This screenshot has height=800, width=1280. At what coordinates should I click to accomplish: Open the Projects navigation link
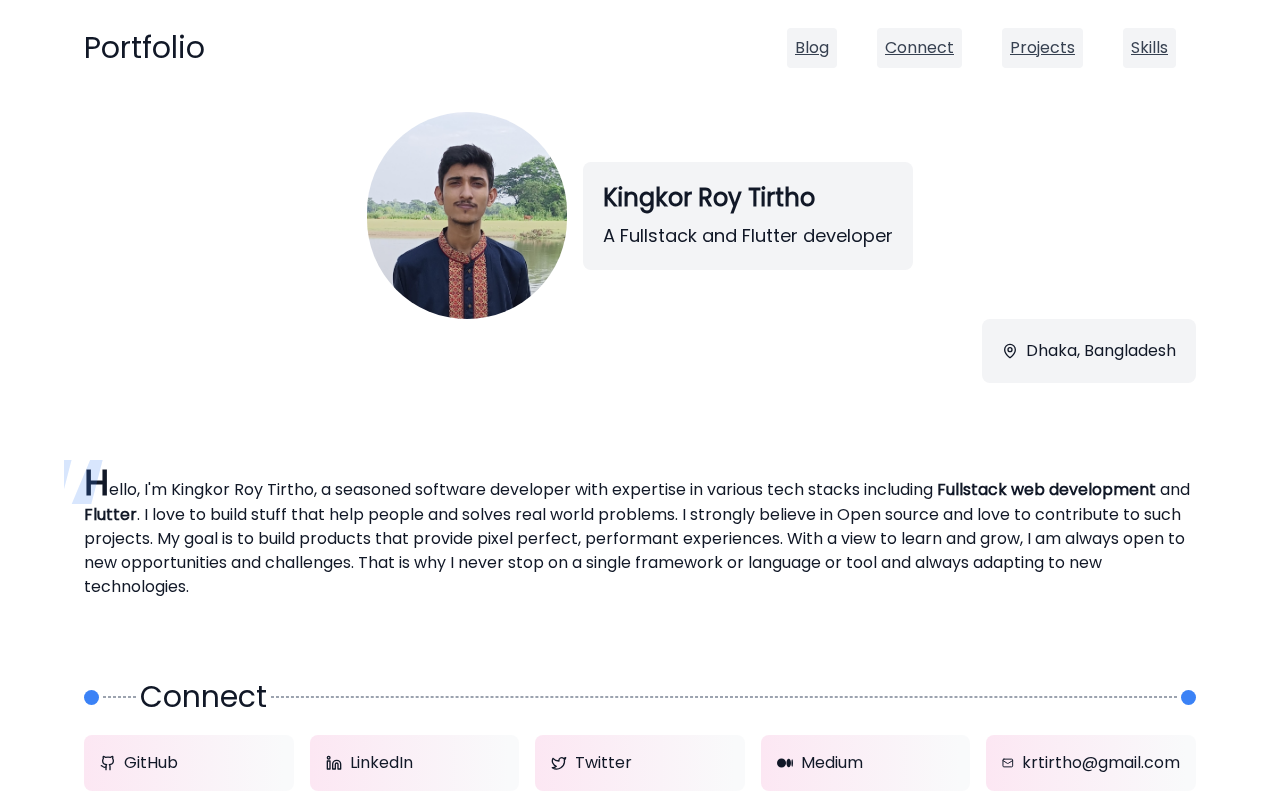[x=1042, y=48]
